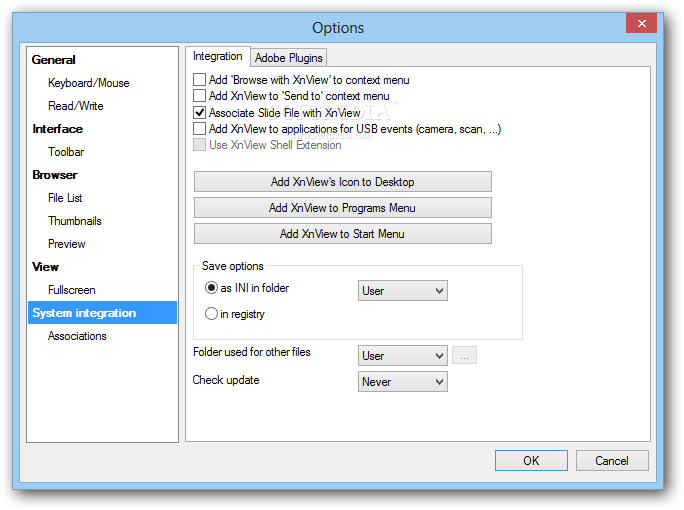Select System integration category

click(103, 313)
